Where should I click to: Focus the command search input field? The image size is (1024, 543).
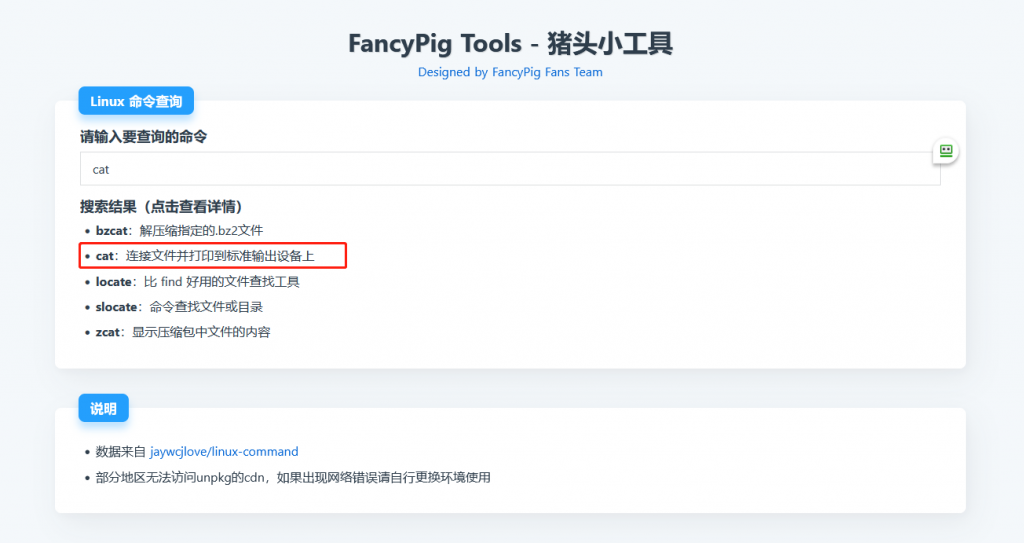click(510, 169)
